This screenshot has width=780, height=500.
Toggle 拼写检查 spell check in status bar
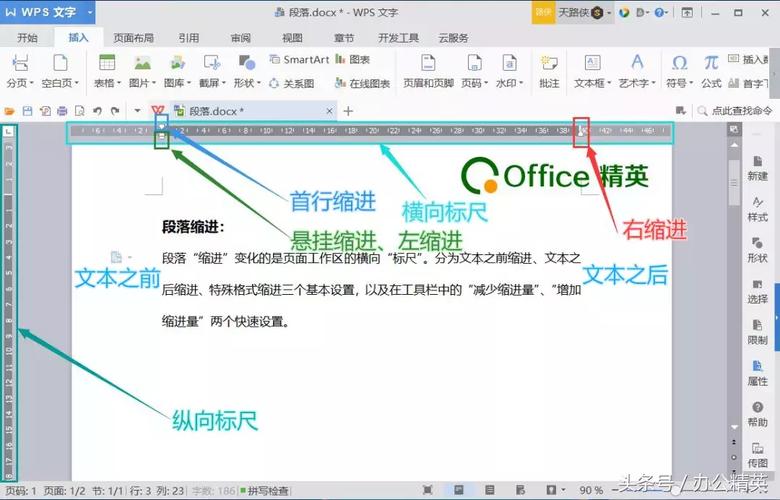coord(265,491)
